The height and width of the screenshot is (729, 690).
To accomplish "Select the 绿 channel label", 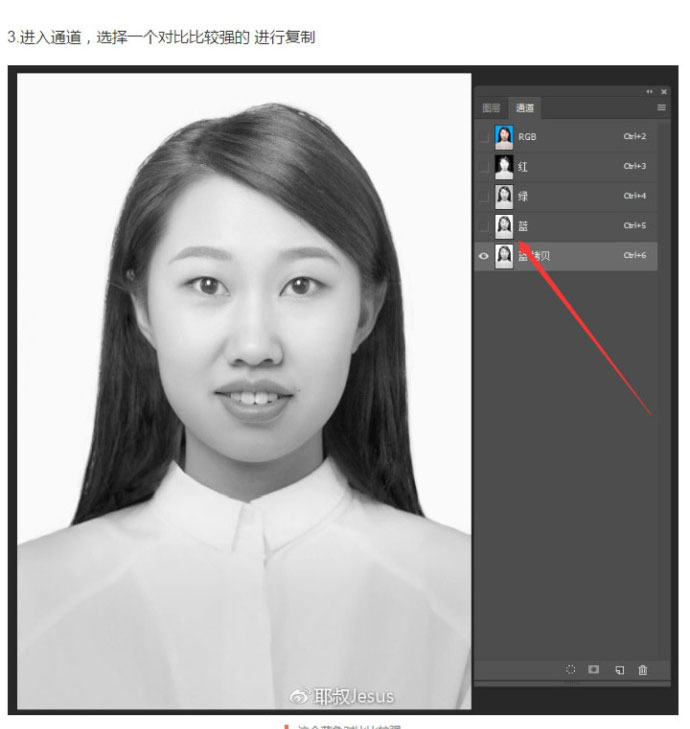I will [x=523, y=196].
